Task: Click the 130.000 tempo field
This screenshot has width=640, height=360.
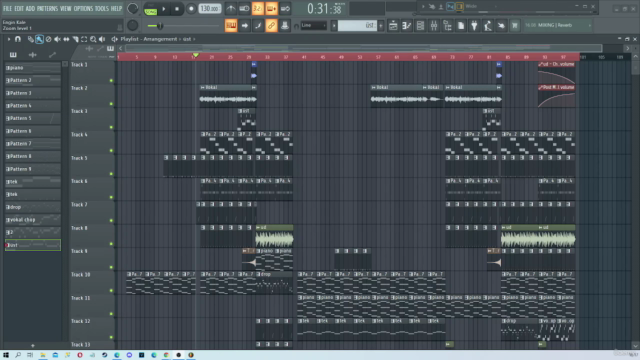Action: pyautogui.click(x=209, y=9)
